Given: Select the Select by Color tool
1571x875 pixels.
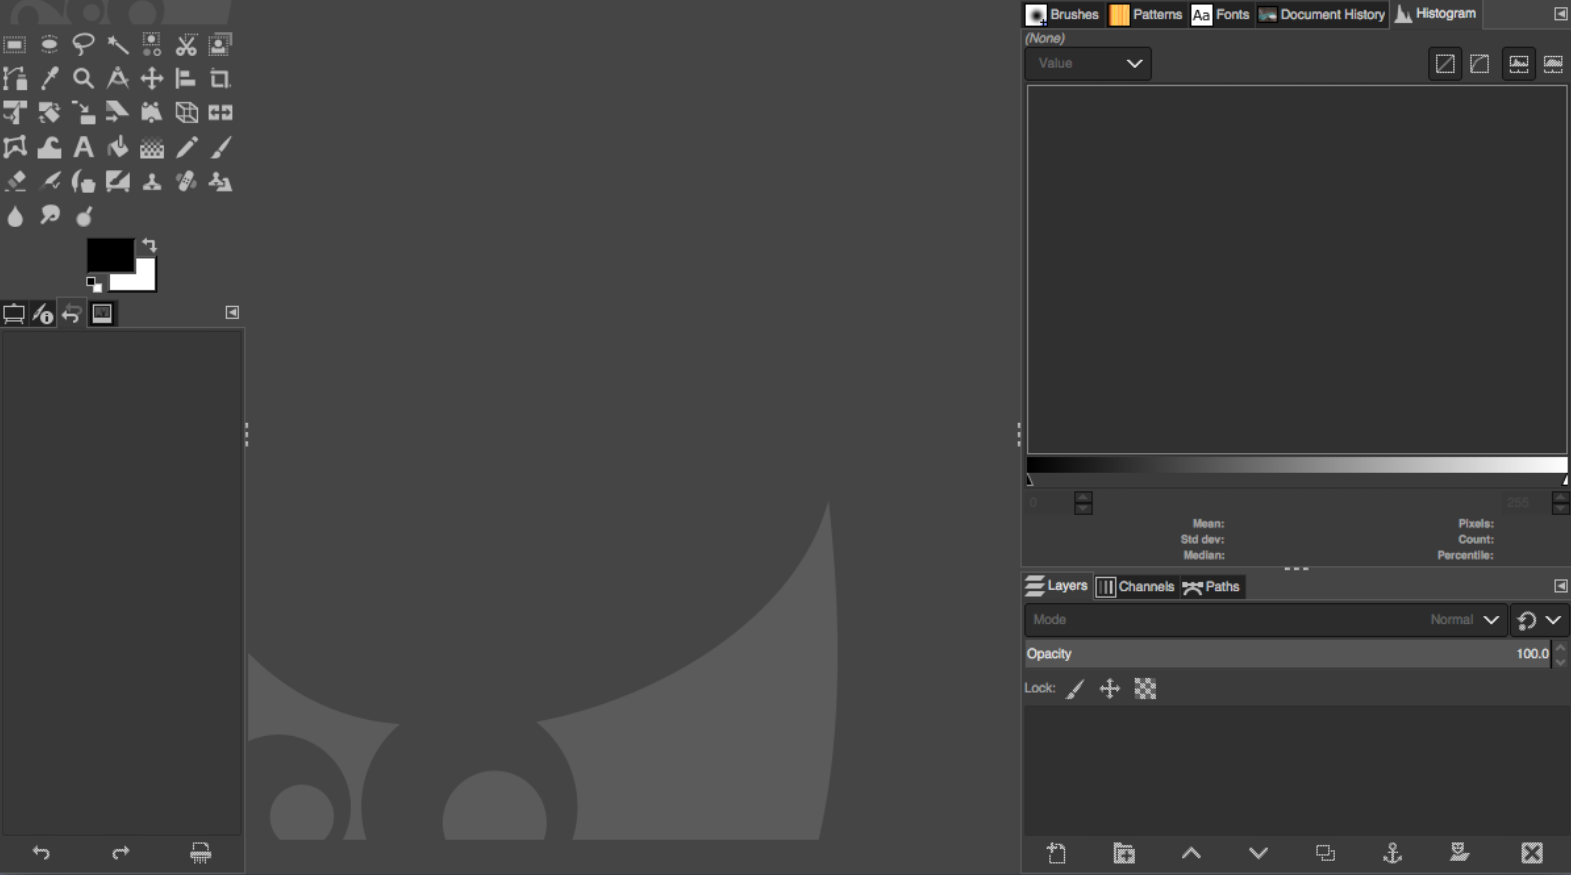Looking at the screenshot, I should tap(152, 45).
